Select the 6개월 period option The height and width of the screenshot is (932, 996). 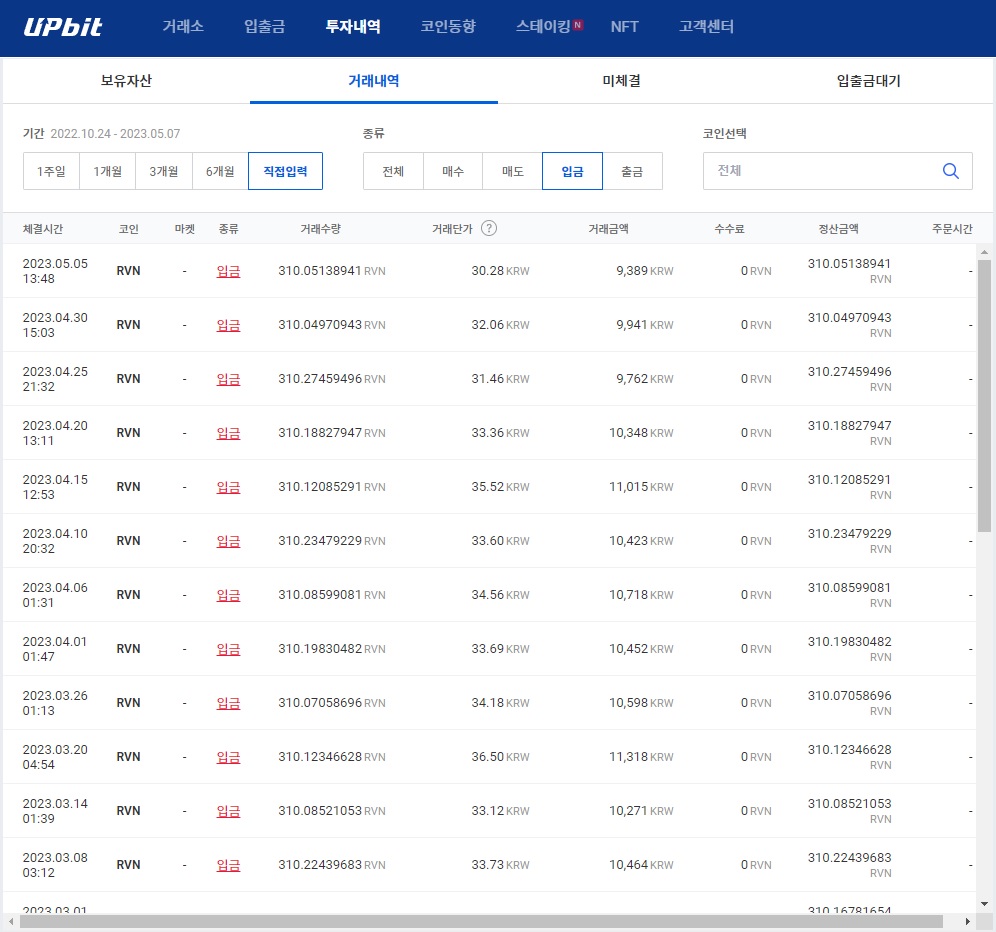220,171
